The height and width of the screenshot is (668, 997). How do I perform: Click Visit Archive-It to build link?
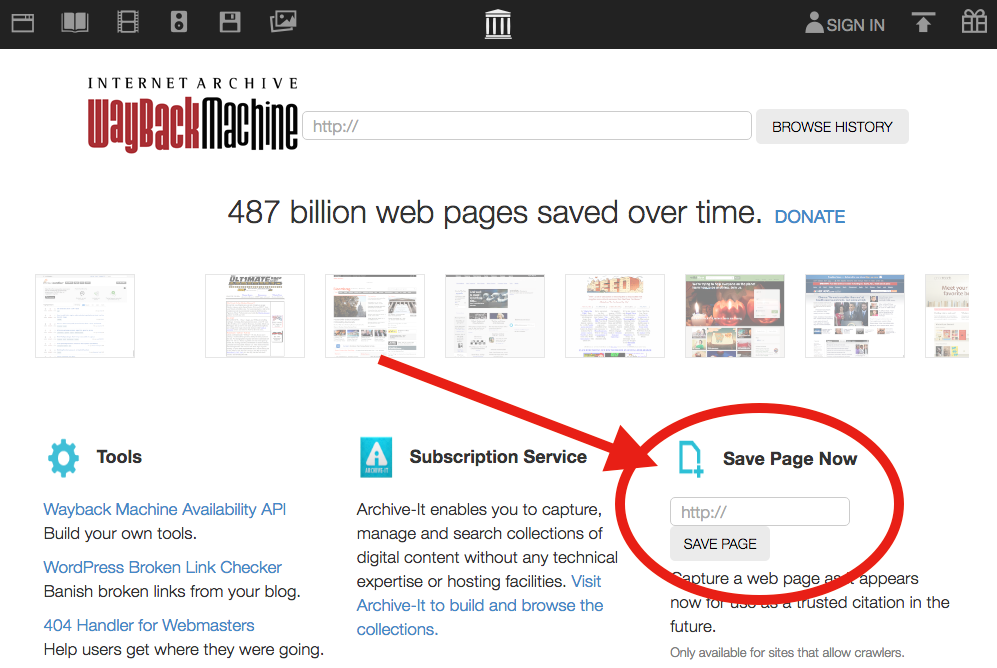point(479,605)
